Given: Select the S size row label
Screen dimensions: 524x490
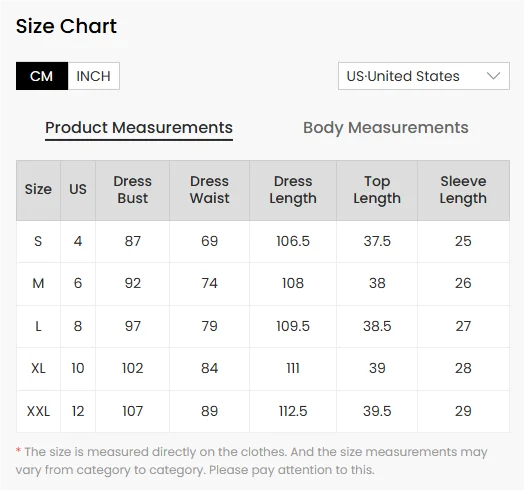Looking at the screenshot, I should (x=38, y=241).
